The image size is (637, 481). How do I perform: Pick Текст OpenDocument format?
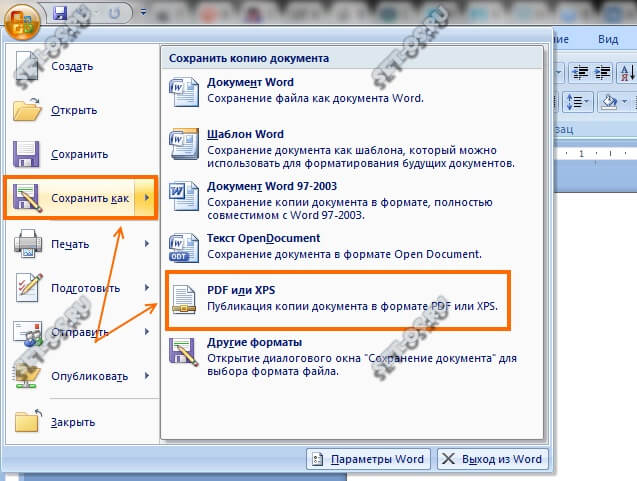click(x=352, y=247)
